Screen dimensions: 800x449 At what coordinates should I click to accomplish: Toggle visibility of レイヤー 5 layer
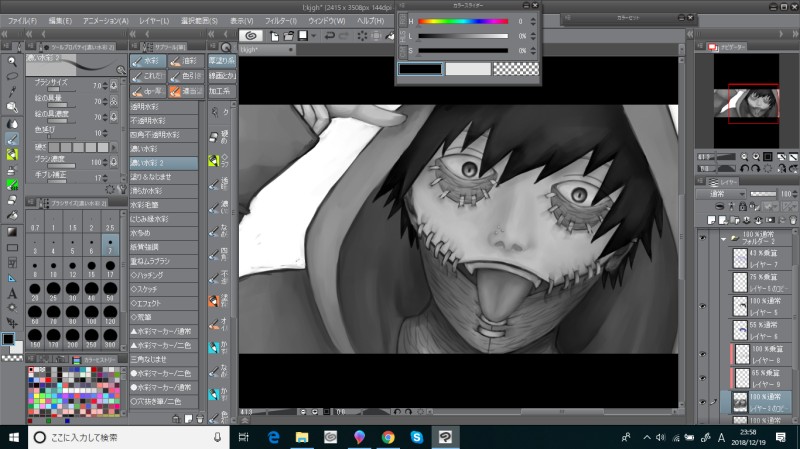click(x=703, y=306)
